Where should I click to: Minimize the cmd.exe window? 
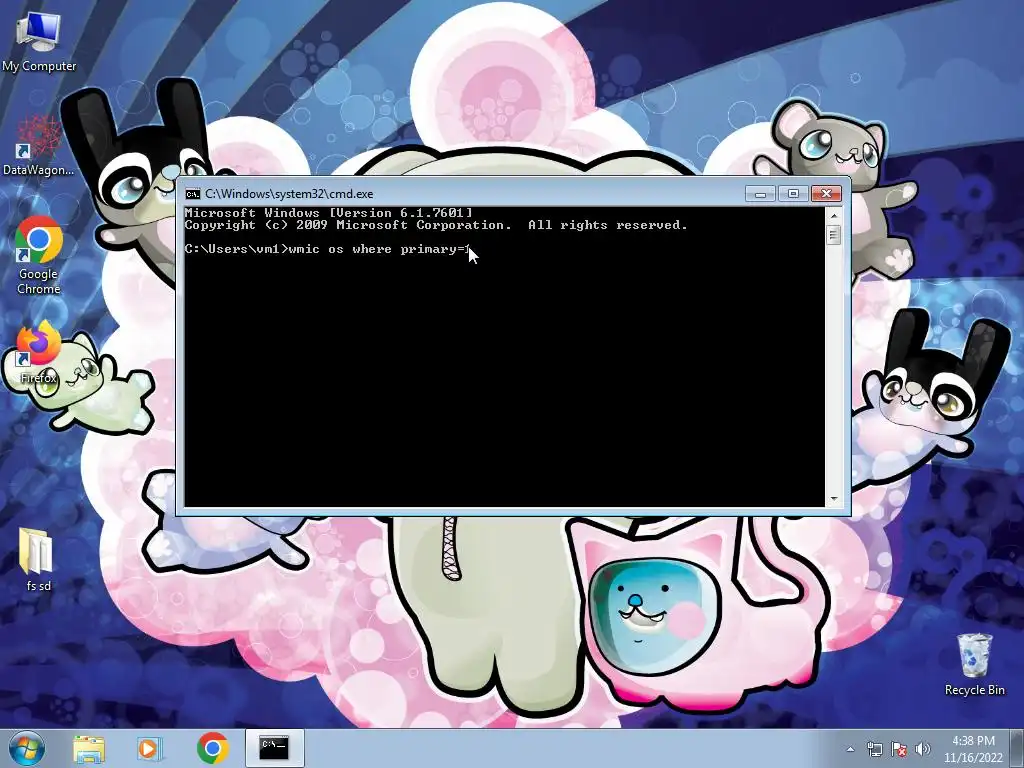[x=760, y=193]
